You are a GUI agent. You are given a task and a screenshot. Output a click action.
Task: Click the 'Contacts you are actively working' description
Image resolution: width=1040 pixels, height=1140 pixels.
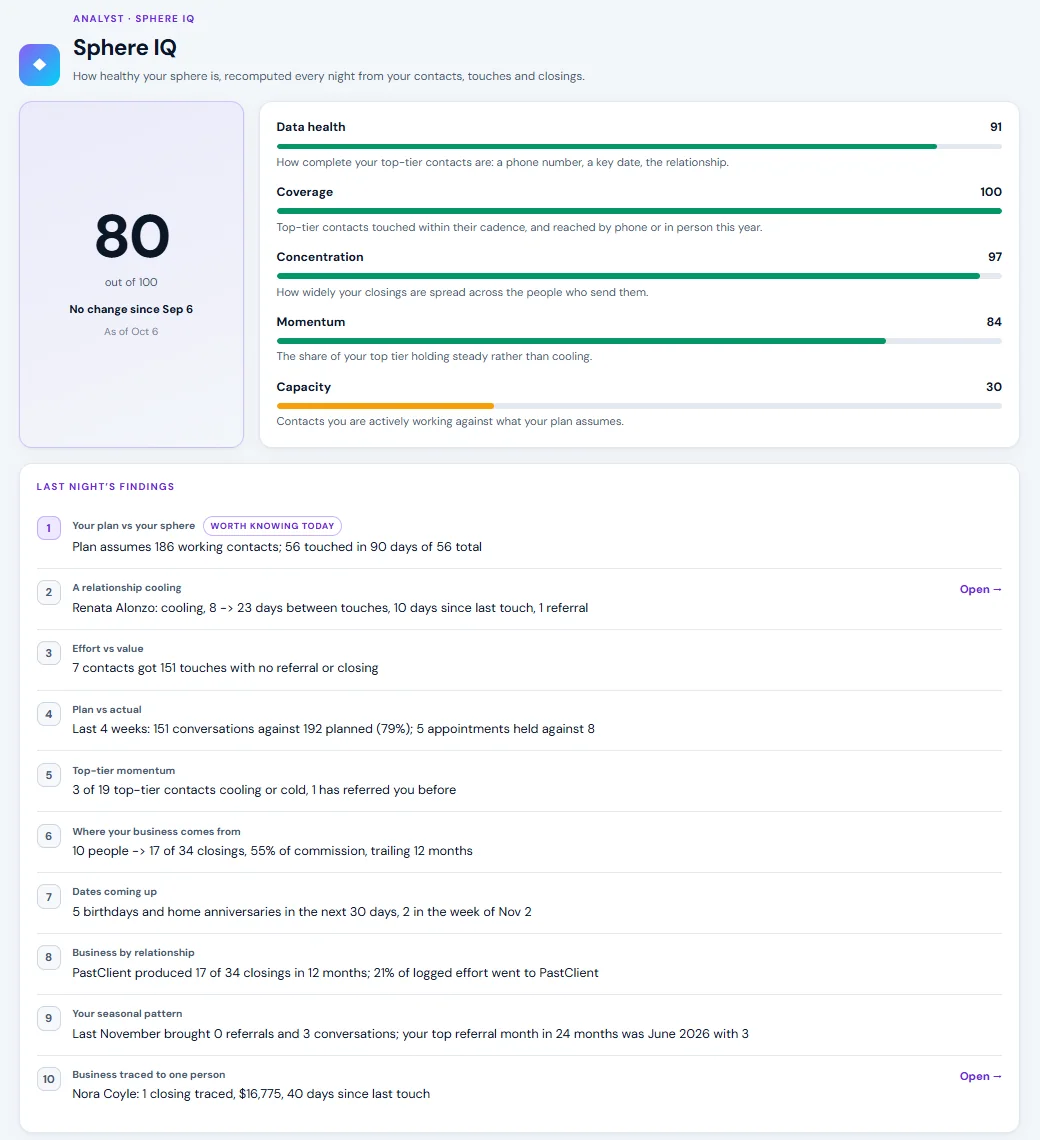coord(450,422)
